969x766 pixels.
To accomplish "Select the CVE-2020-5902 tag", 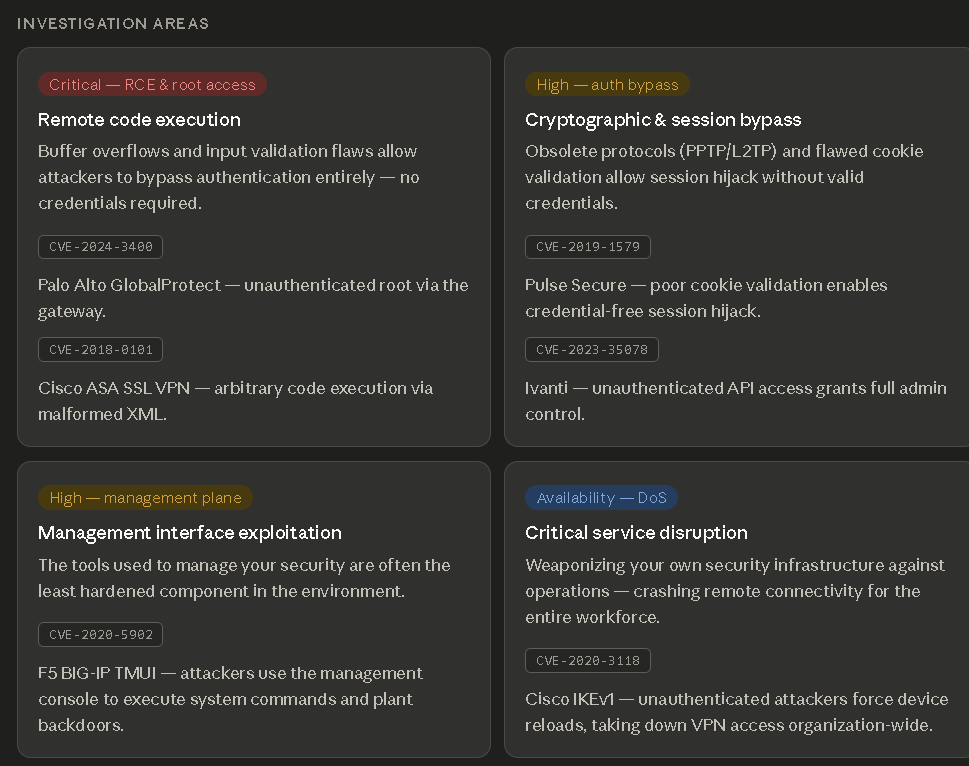I will (x=100, y=634).
